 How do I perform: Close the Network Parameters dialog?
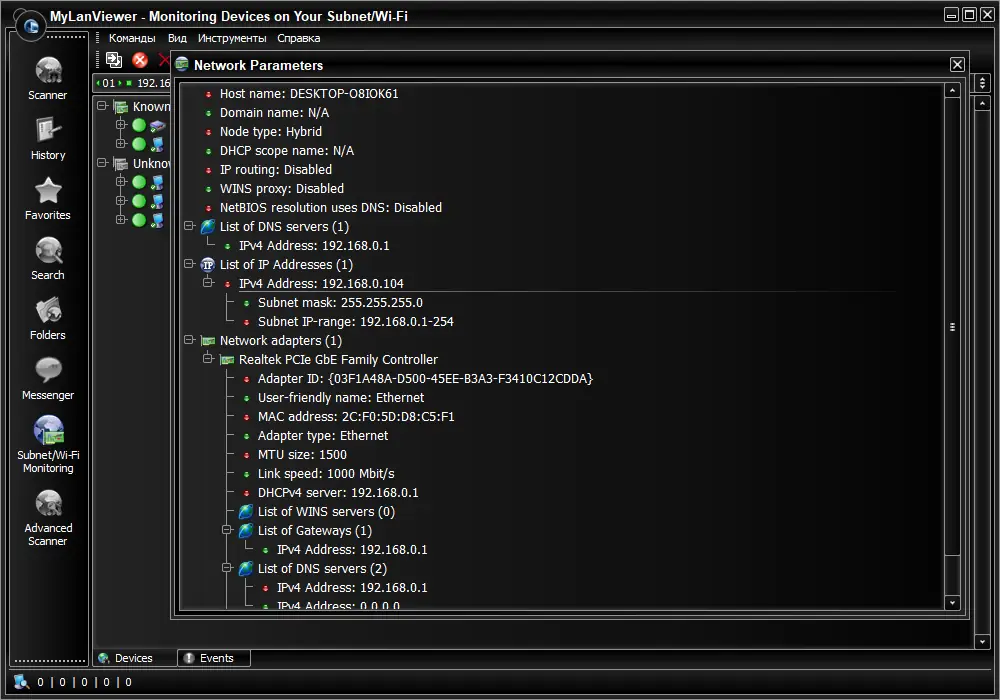[x=957, y=64]
